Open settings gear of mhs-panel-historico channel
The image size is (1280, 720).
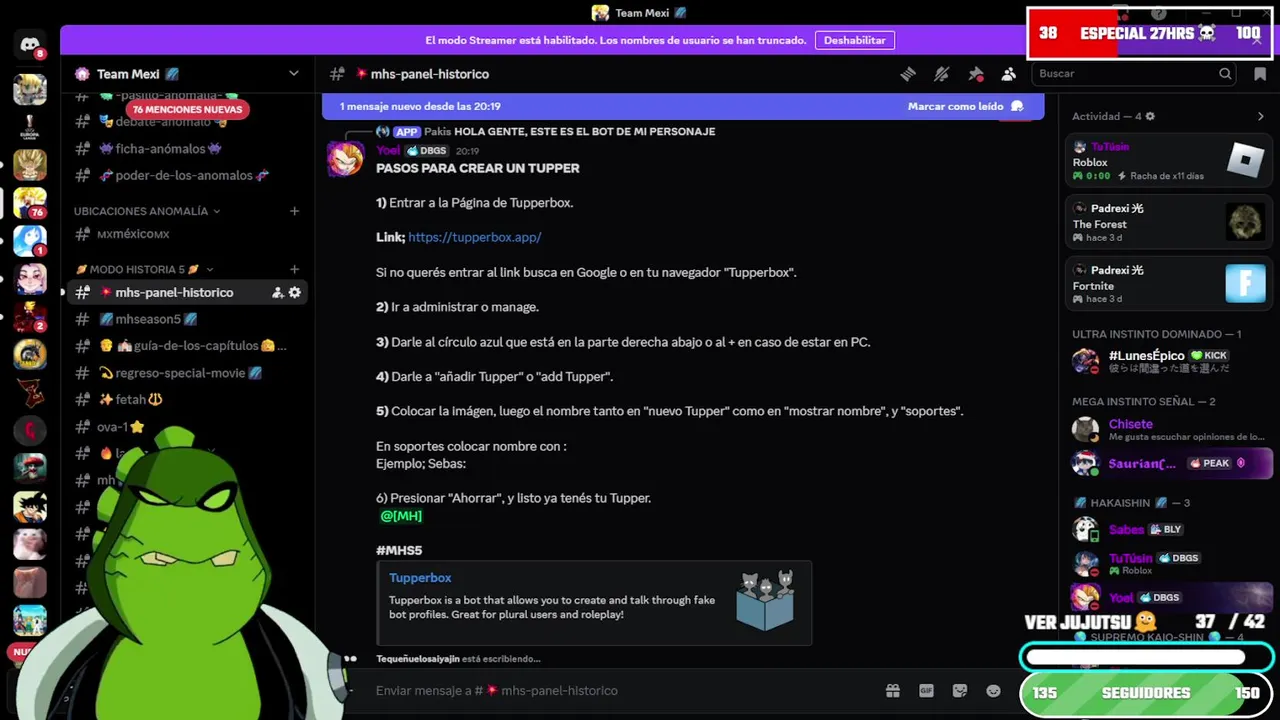click(295, 292)
